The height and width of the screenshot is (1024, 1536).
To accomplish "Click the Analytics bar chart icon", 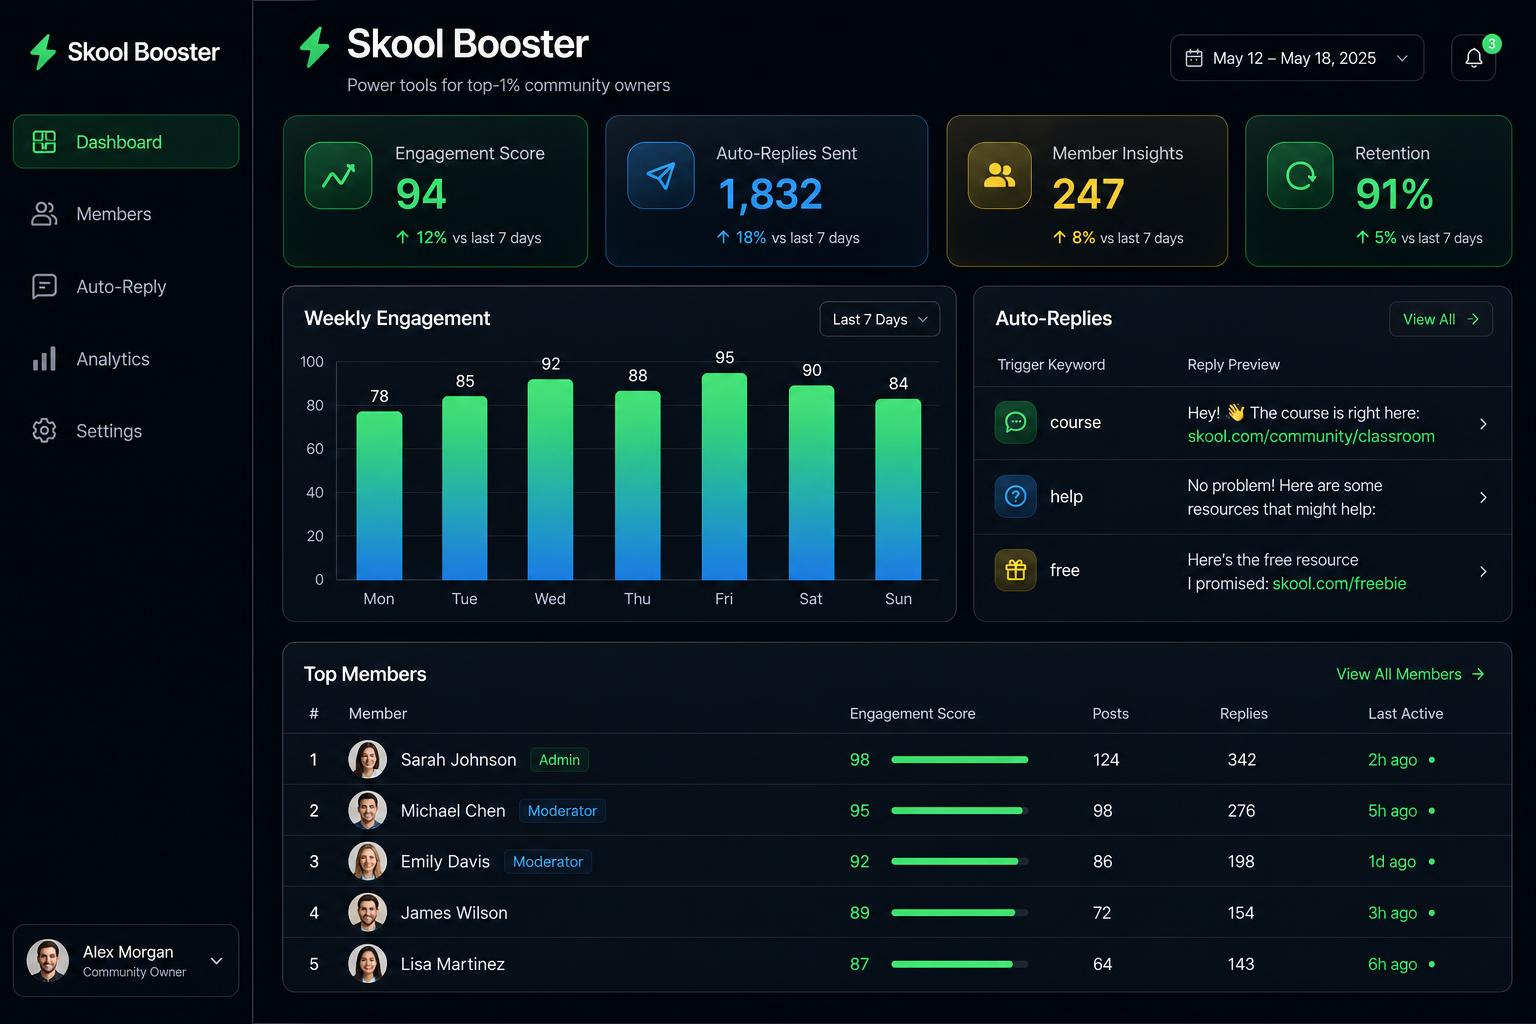I will click(x=44, y=359).
